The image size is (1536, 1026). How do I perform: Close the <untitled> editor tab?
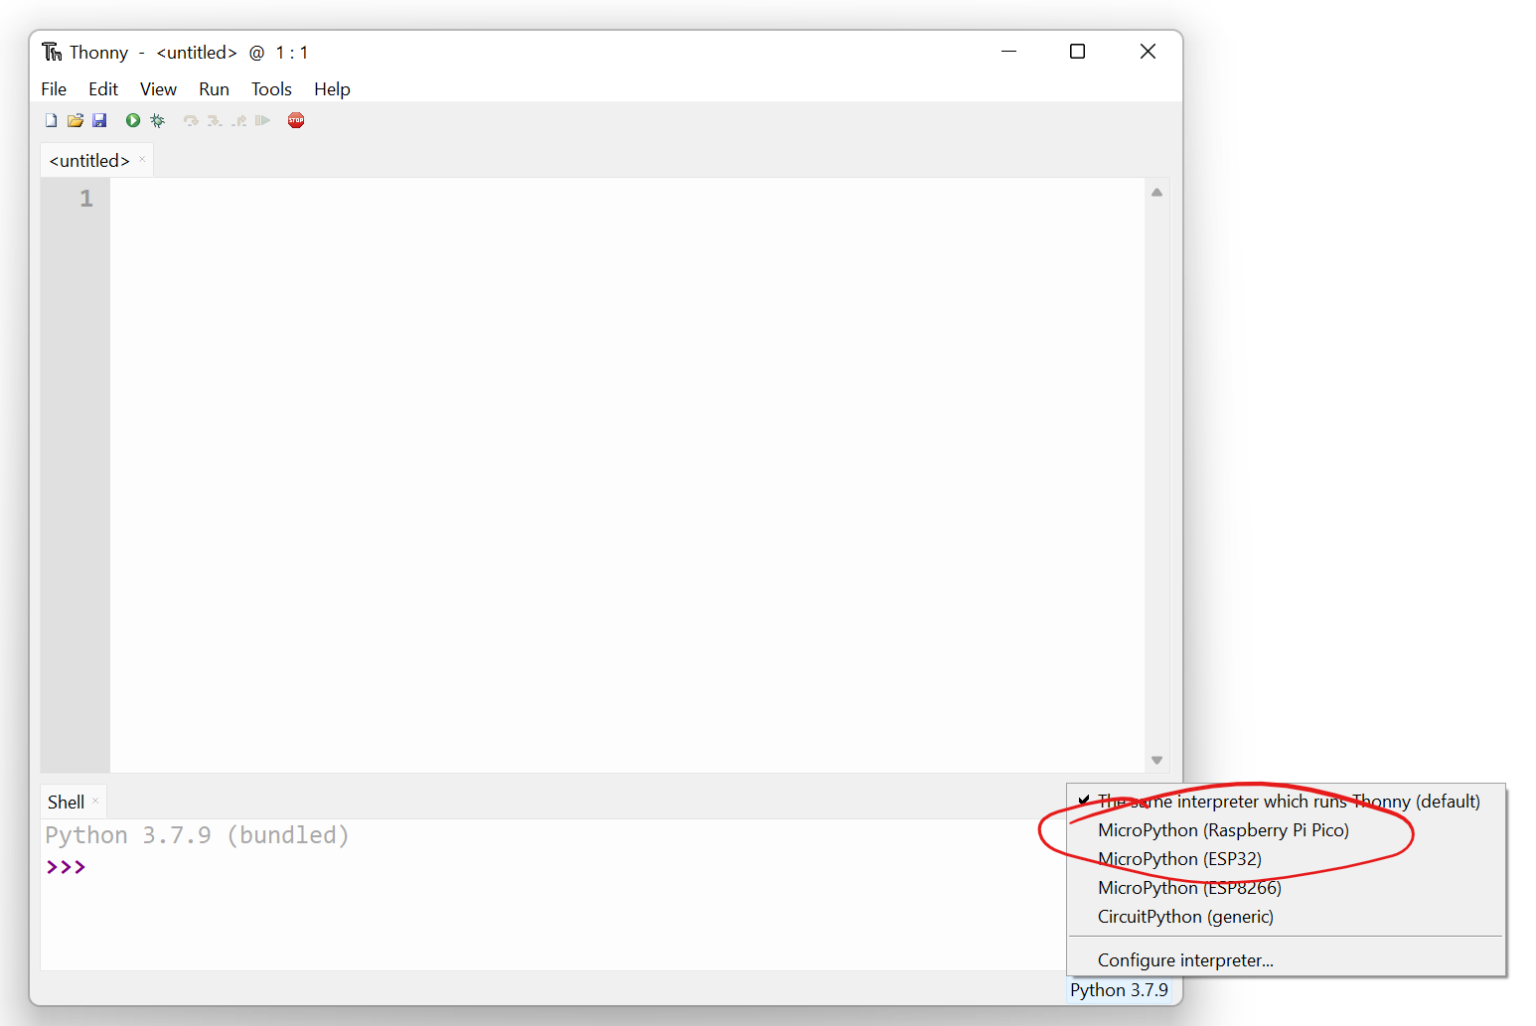(x=141, y=158)
